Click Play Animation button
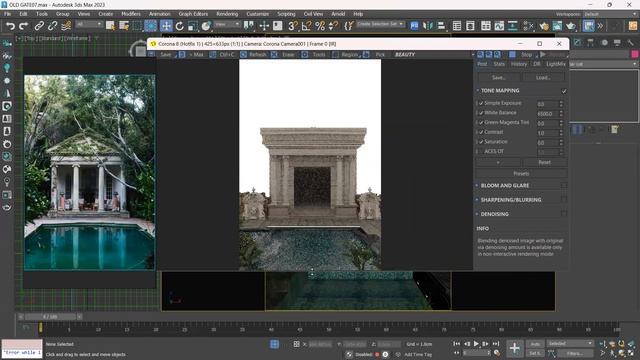Viewport: 640px width, 360px height. (x=476, y=344)
